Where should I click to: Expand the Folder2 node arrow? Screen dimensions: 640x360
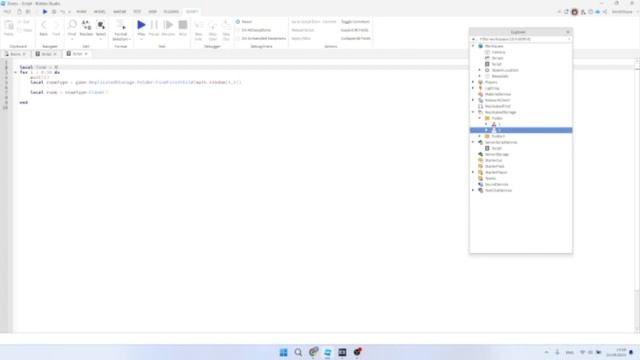[x=480, y=136]
